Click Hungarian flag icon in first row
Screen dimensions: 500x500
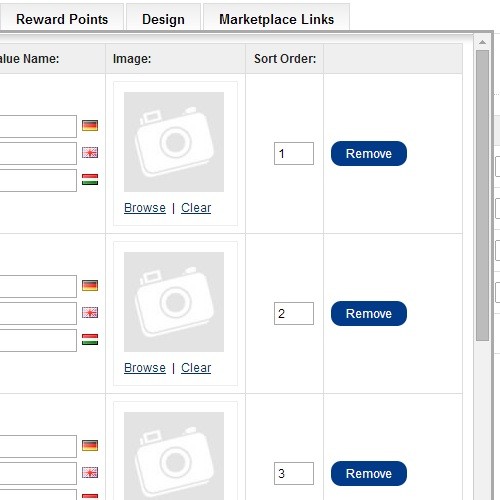[90, 180]
